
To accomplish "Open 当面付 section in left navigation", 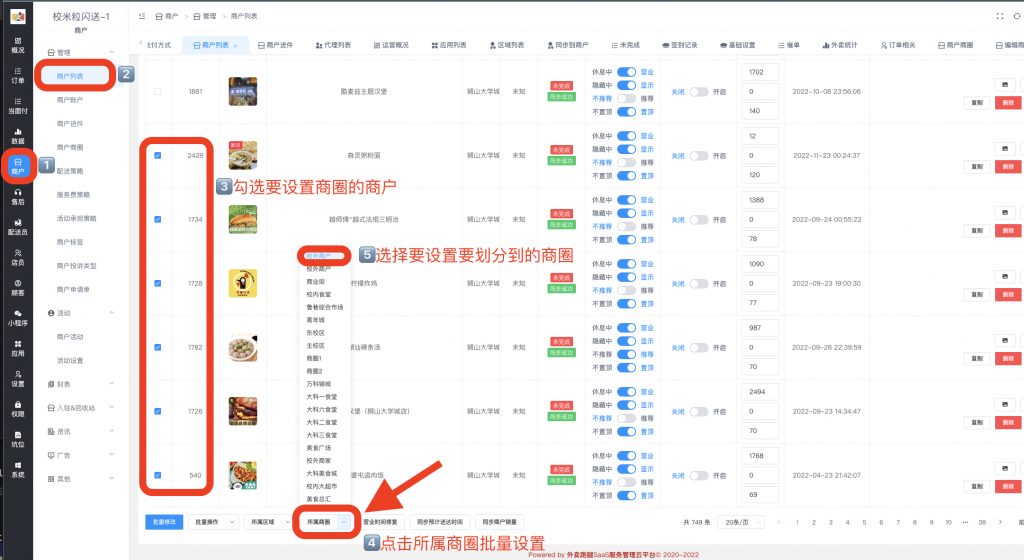I will click(18, 106).
